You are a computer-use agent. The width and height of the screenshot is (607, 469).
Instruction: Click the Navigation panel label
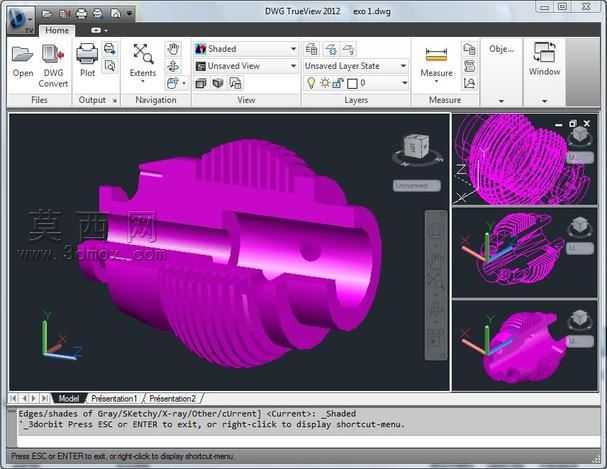click(156, 100)
